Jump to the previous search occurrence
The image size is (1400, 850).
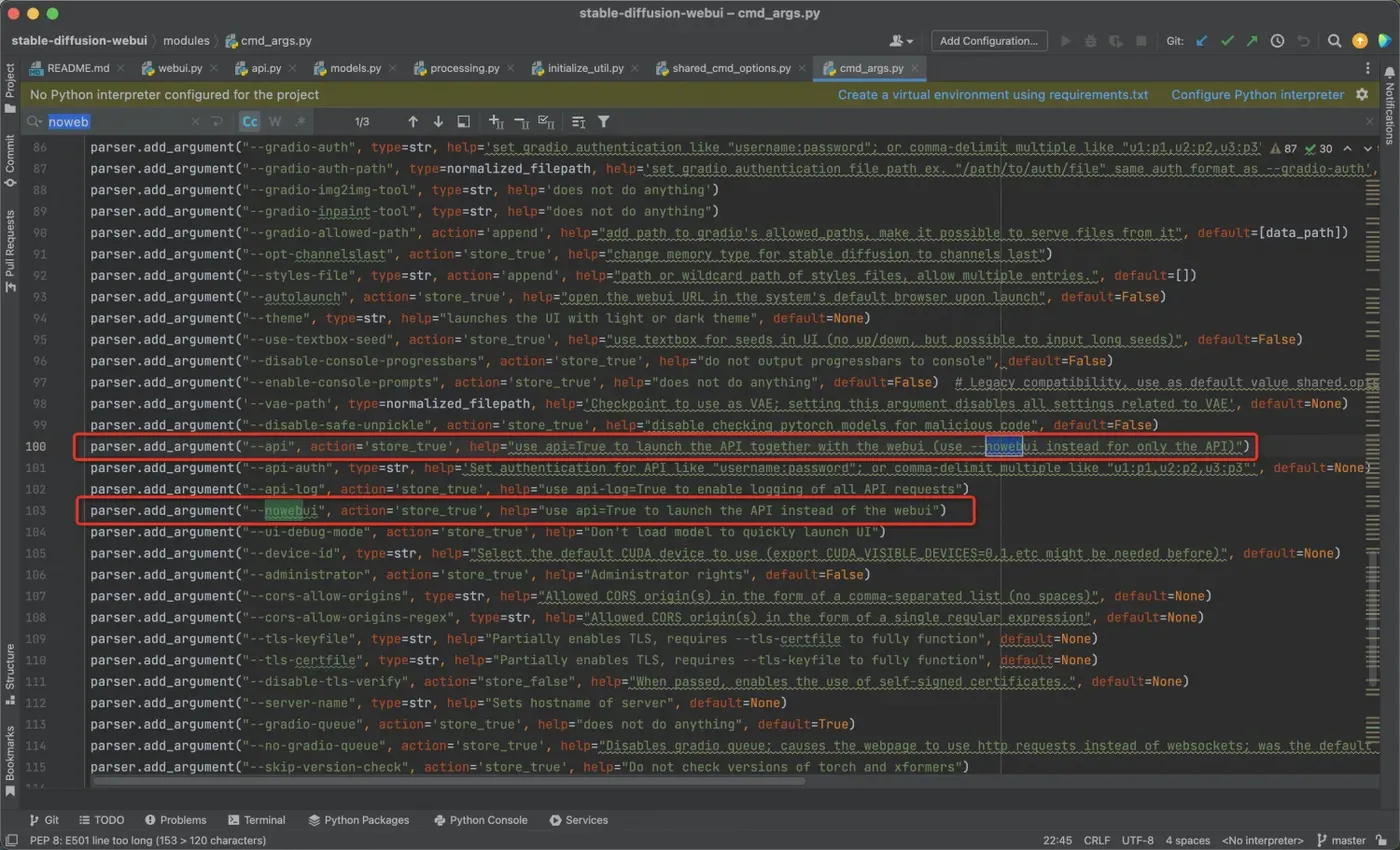click(413, 121)
